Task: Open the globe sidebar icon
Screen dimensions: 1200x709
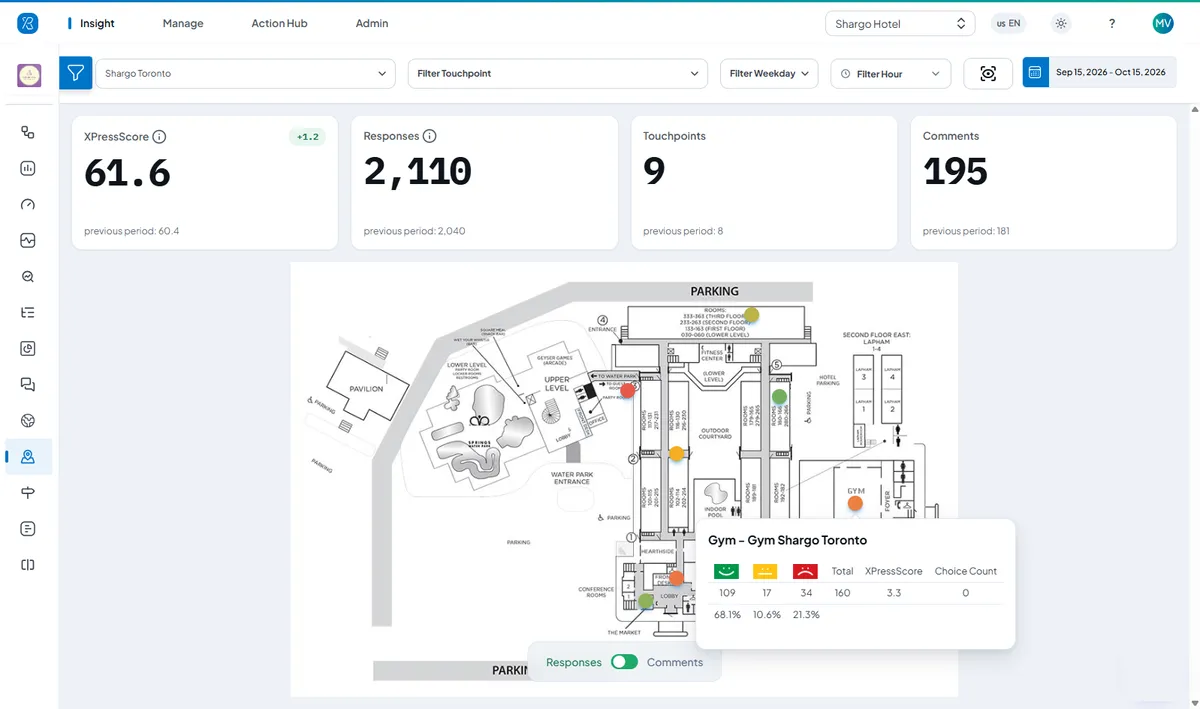Action: tap(28, 420)
